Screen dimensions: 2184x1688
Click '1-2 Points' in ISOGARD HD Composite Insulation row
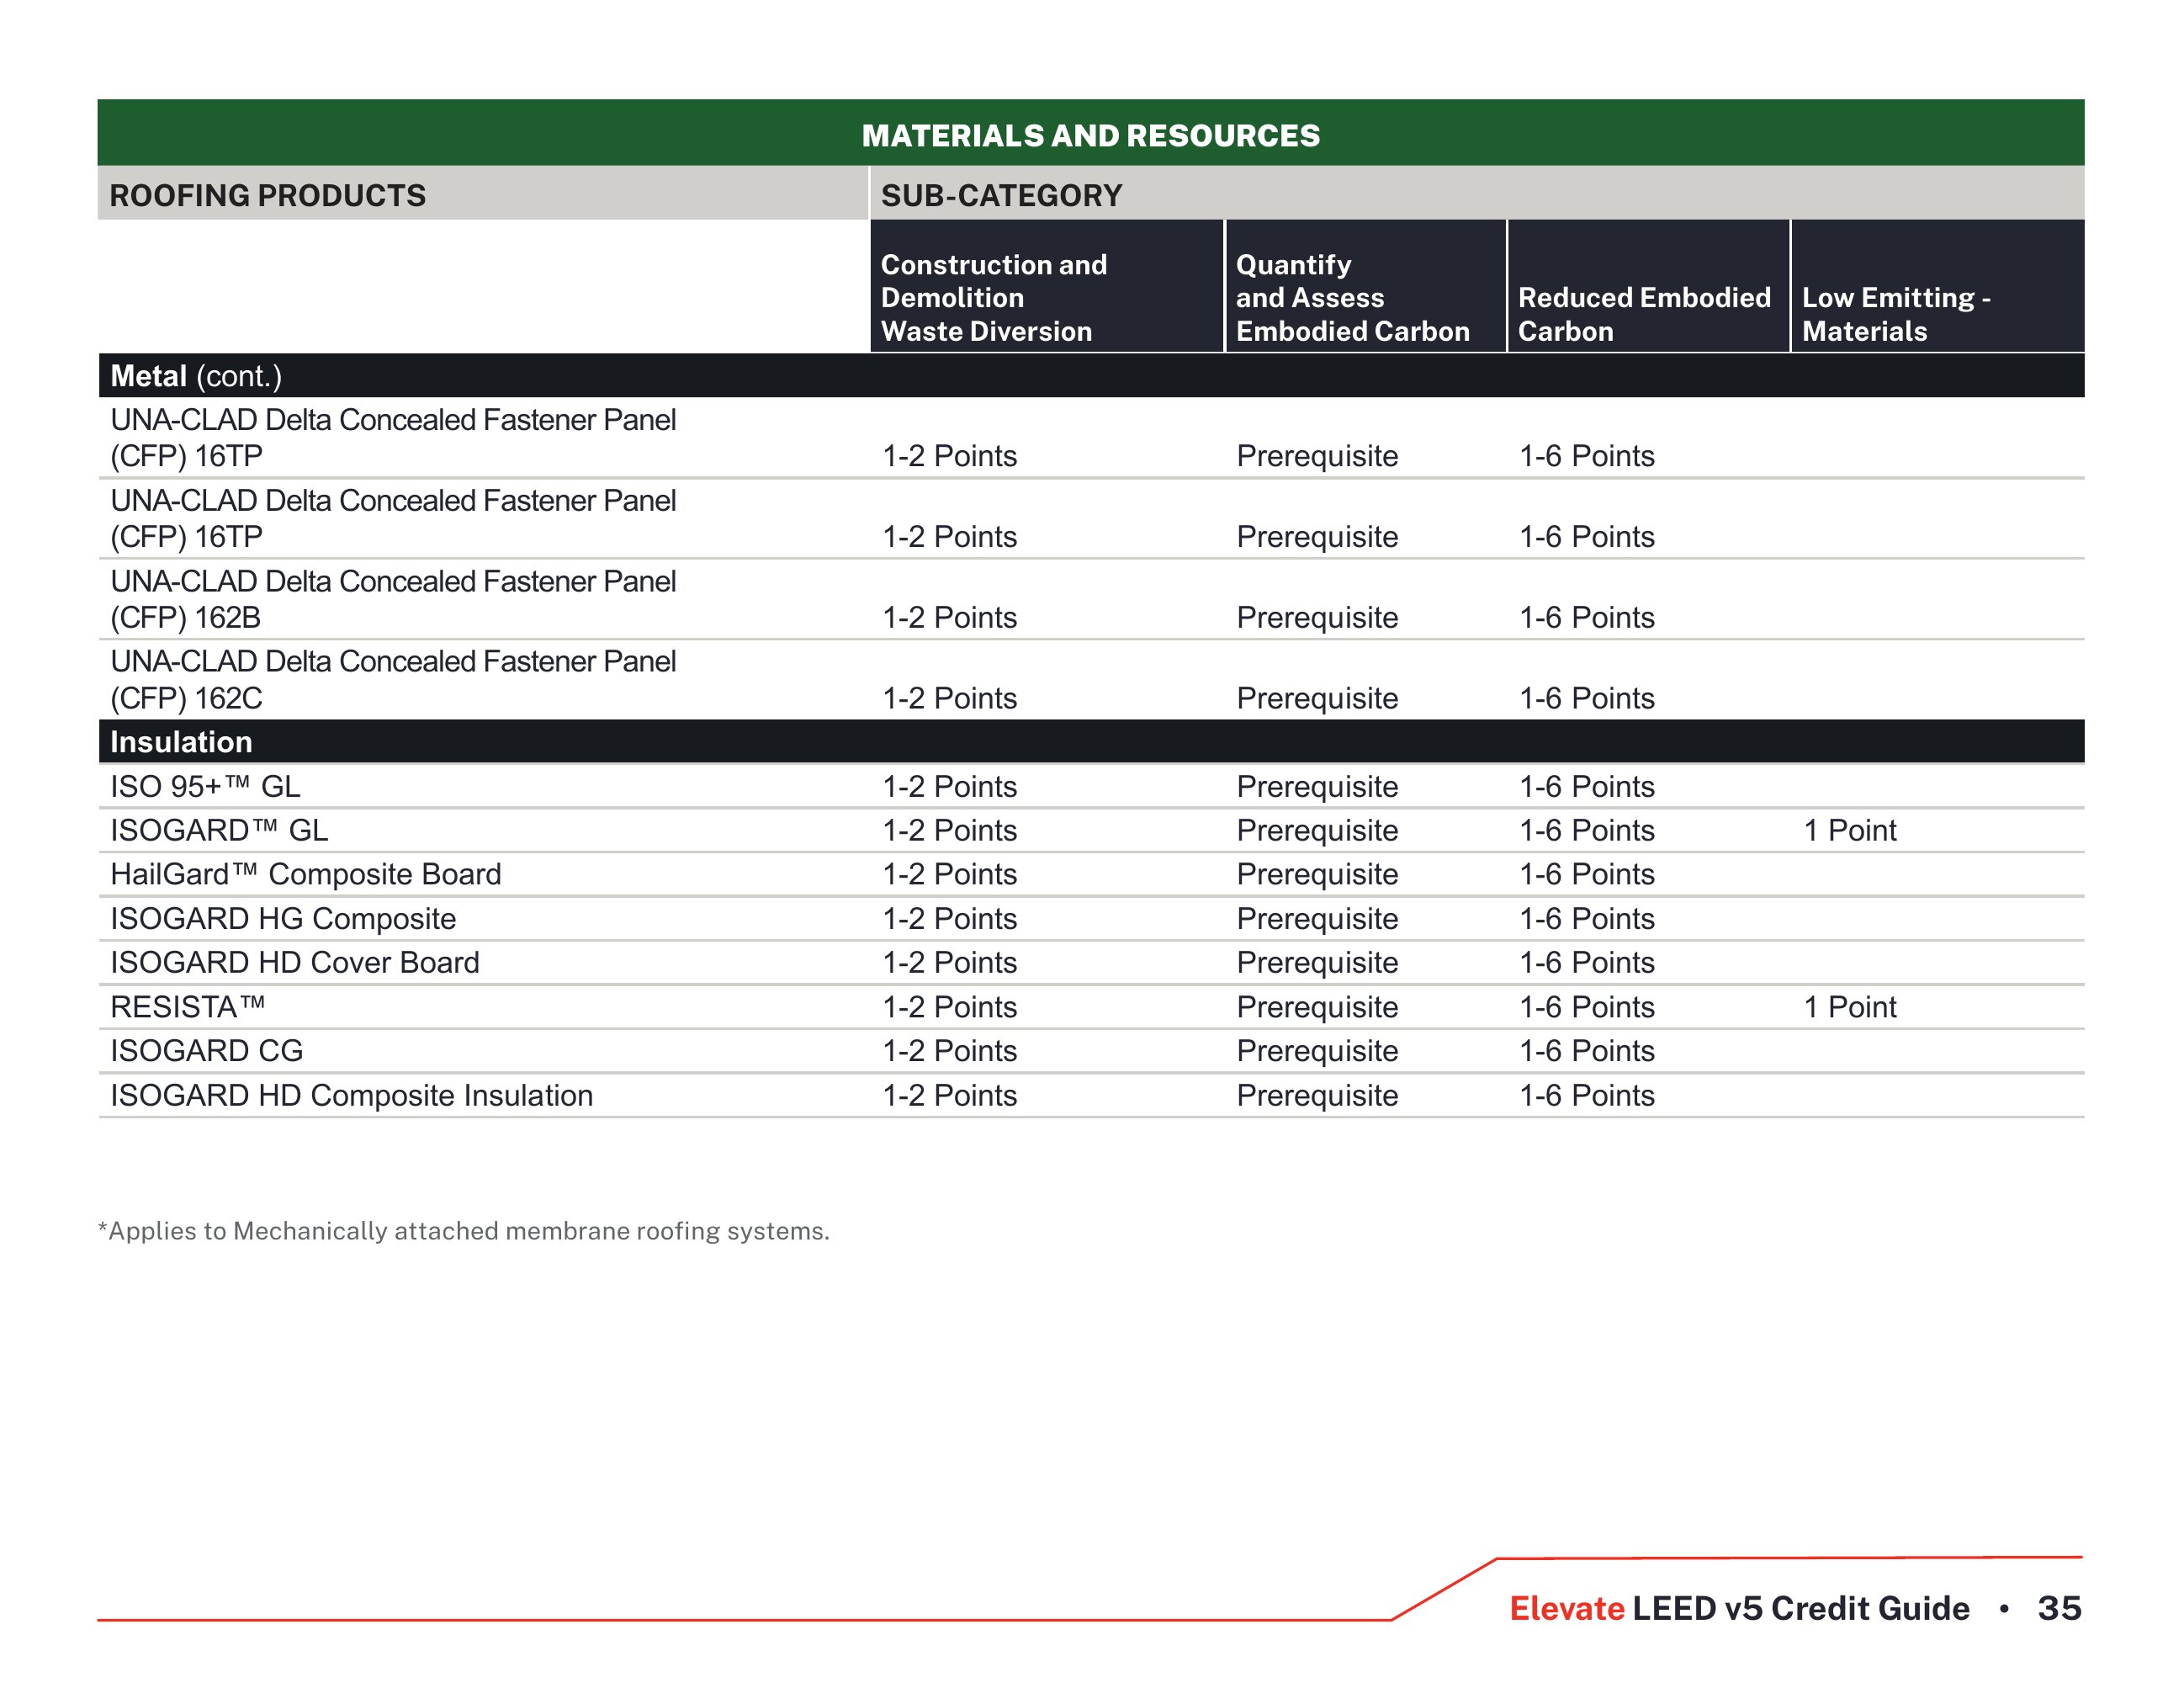pyautogui.click(x=949, y=1095)
